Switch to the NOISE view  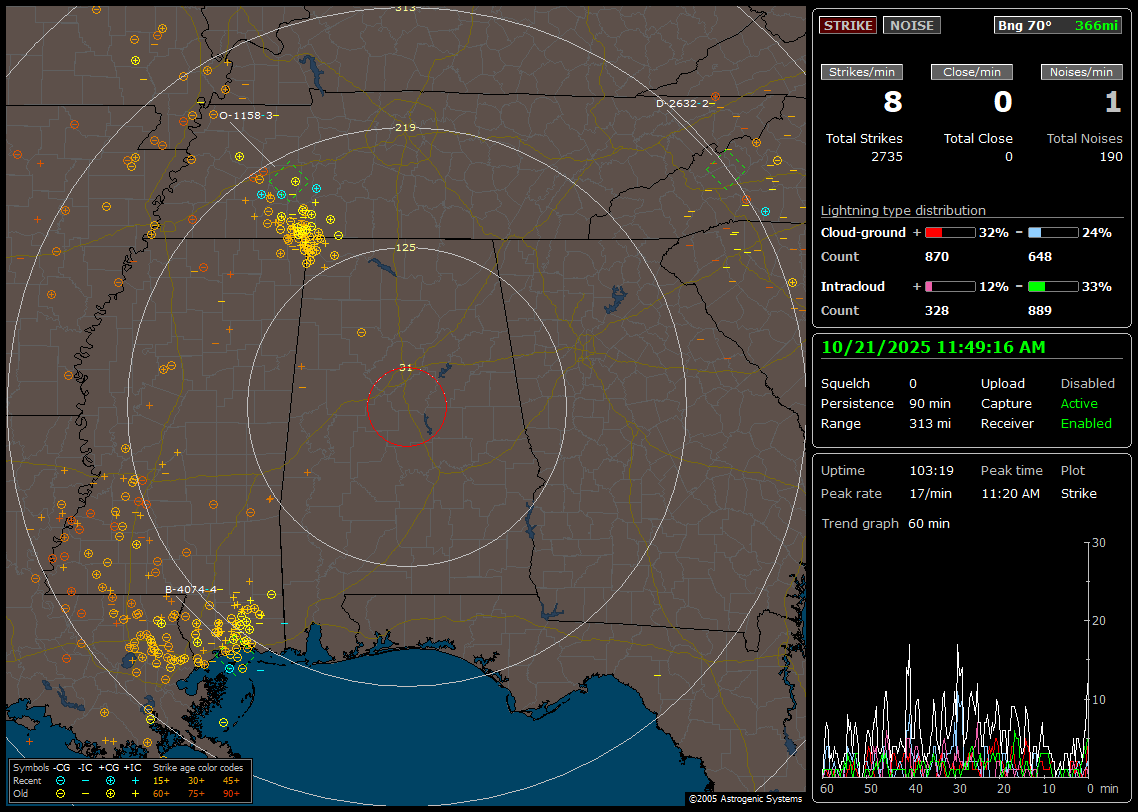[x=911, y=25]
